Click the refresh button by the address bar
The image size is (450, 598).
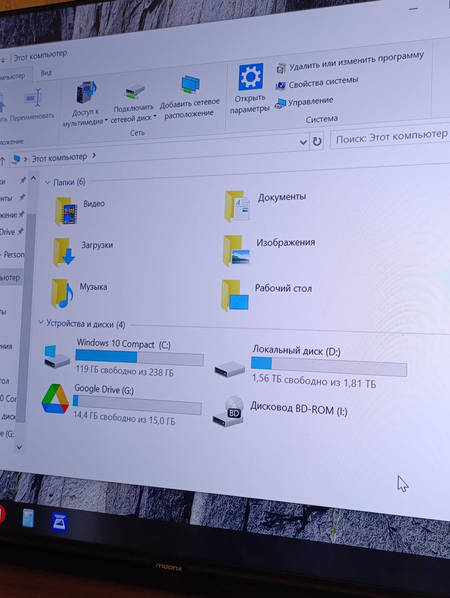click(x=317, y=141)
